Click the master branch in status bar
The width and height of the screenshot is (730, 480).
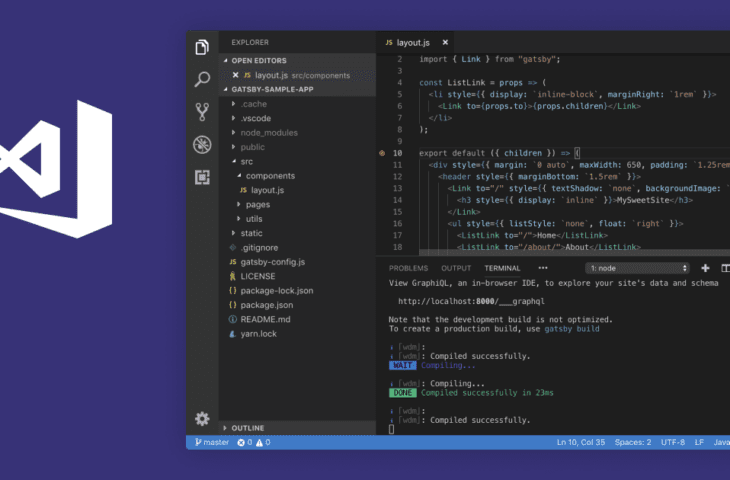[x=212, y=442]
